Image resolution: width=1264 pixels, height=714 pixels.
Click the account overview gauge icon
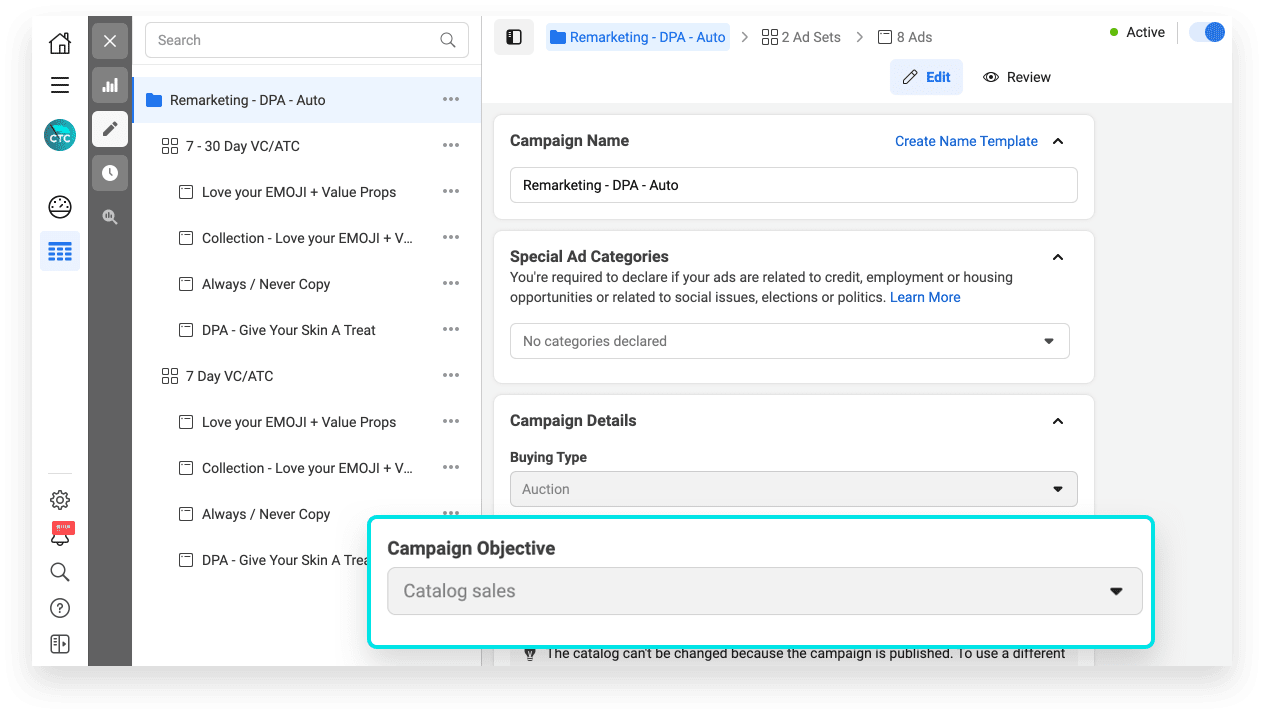point(60,207)
